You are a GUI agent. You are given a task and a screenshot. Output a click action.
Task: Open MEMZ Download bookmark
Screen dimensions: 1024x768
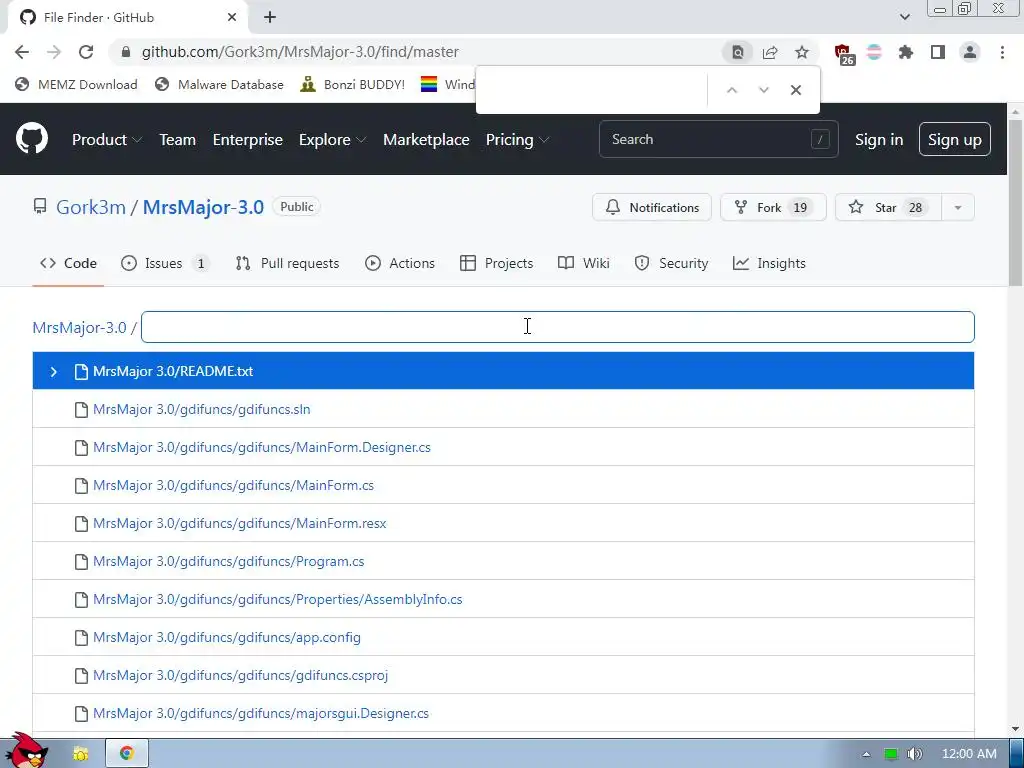pyautogui.click(x=76, y=84)
